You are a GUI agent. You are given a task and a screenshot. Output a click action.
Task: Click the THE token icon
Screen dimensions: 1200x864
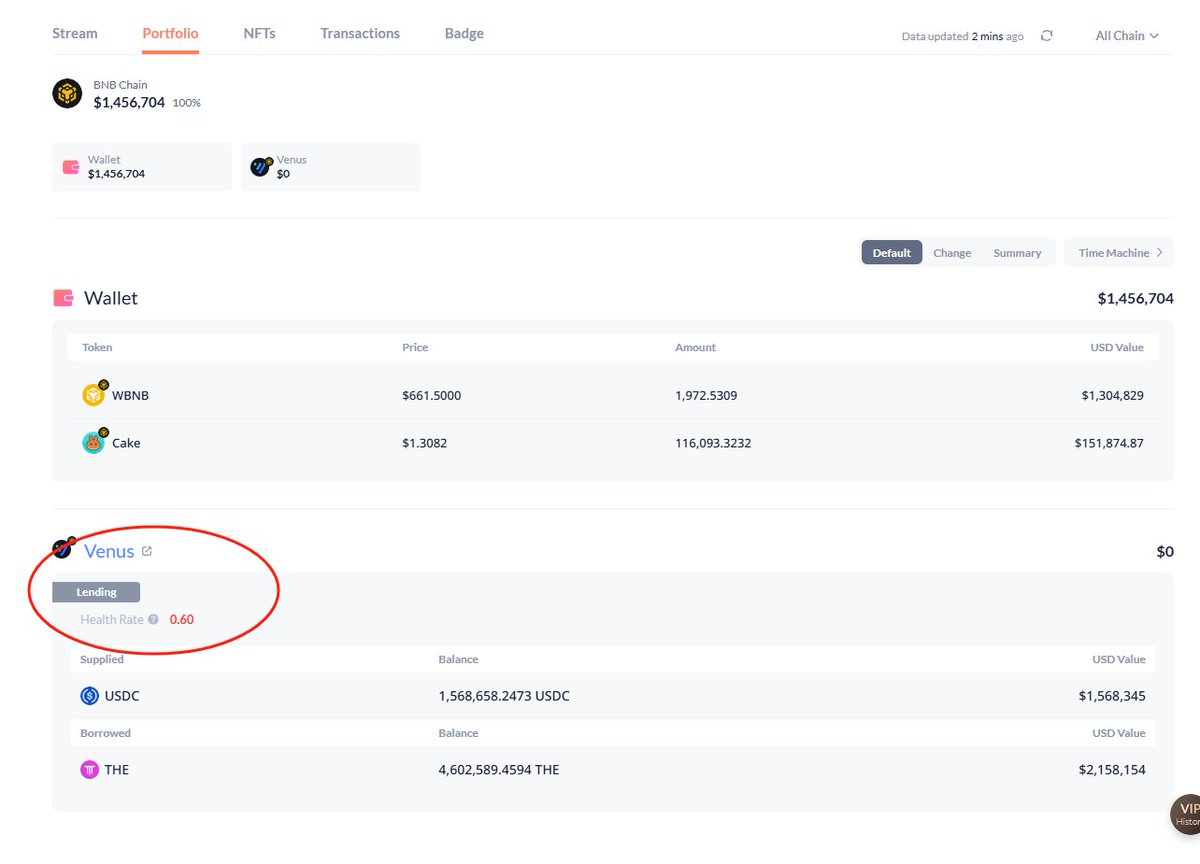[x=90, y=770]
